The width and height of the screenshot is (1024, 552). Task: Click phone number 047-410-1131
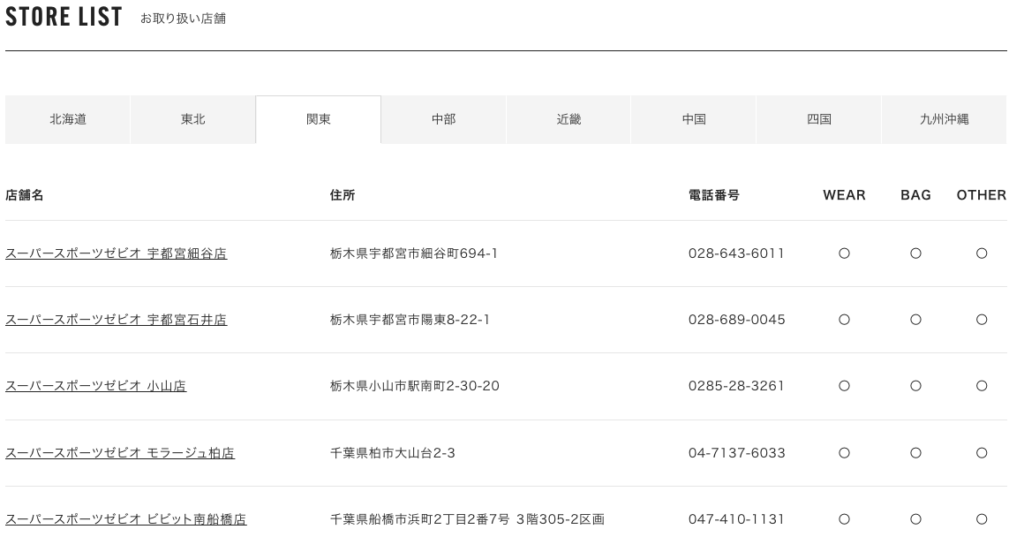[736, 519]
